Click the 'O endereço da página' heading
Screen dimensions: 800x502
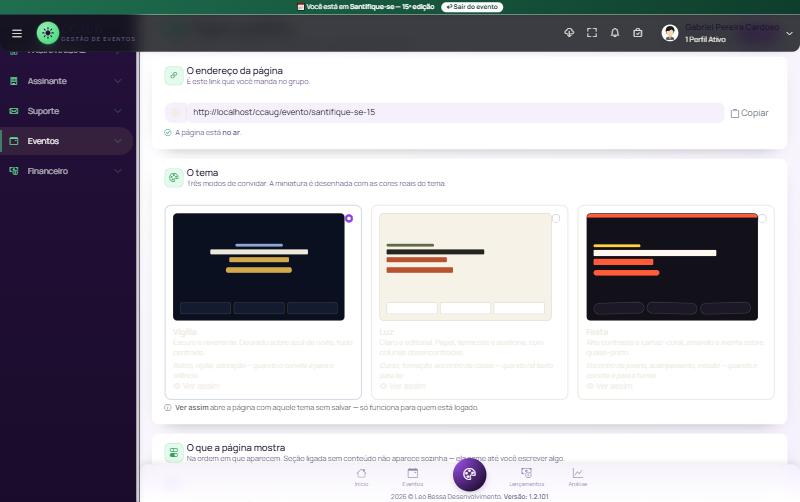click(234, 71)
